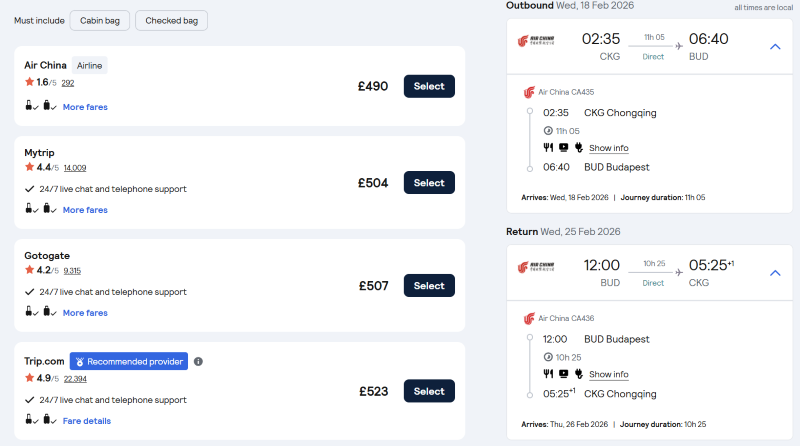Click the info icon beside Recommended provider

198,361
